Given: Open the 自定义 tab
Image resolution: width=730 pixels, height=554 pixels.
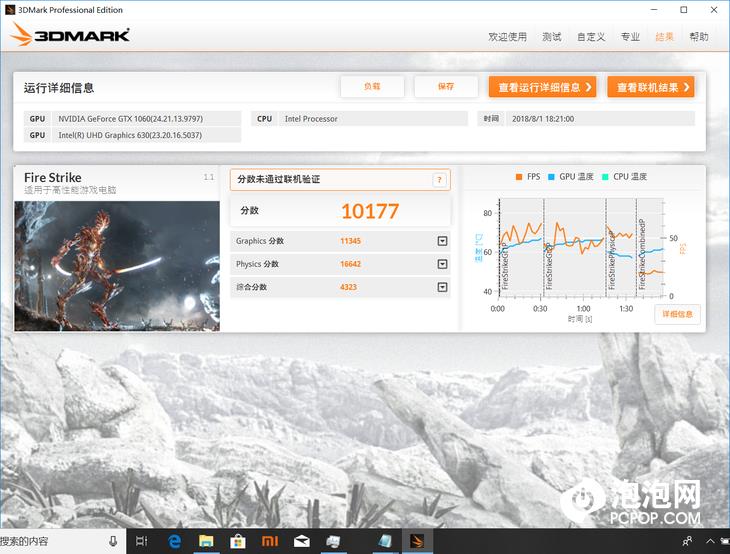Looking at the screenshot, I should click(590, 37).
